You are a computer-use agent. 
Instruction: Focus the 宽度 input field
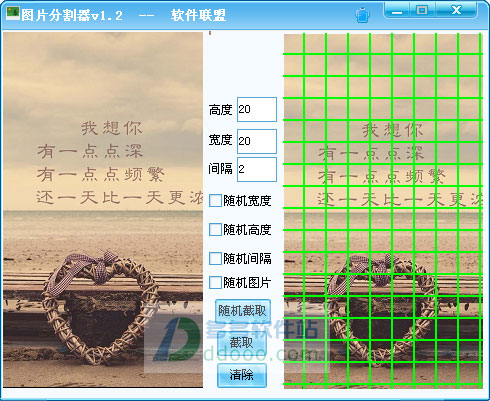[257, 141]
